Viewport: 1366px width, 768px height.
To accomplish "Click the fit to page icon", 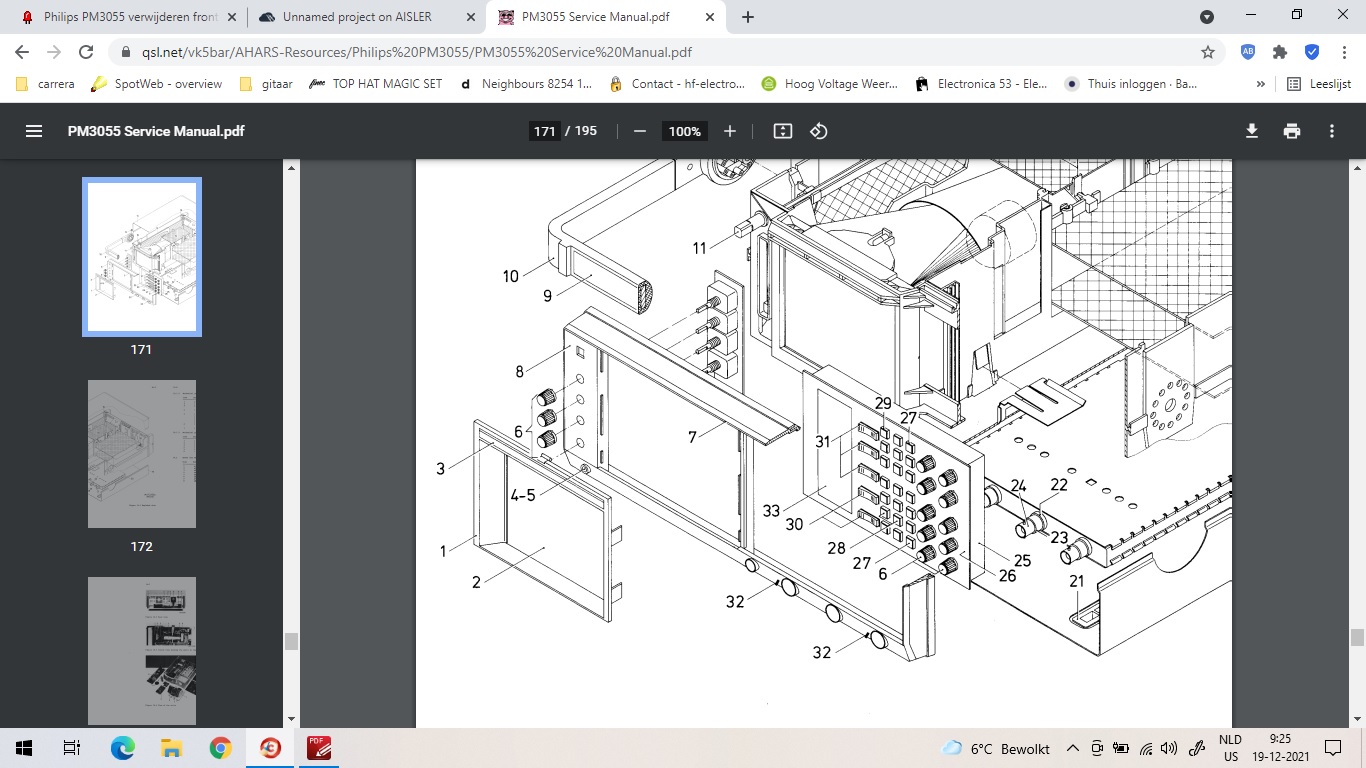I will pos(783,131).
